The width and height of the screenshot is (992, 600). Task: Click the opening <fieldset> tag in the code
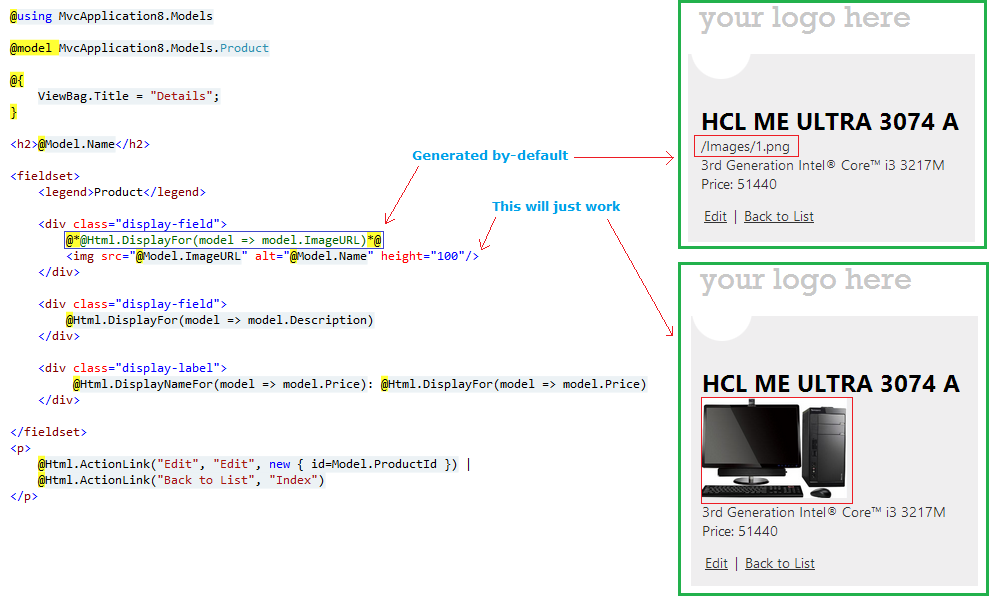tap(45, 176)
